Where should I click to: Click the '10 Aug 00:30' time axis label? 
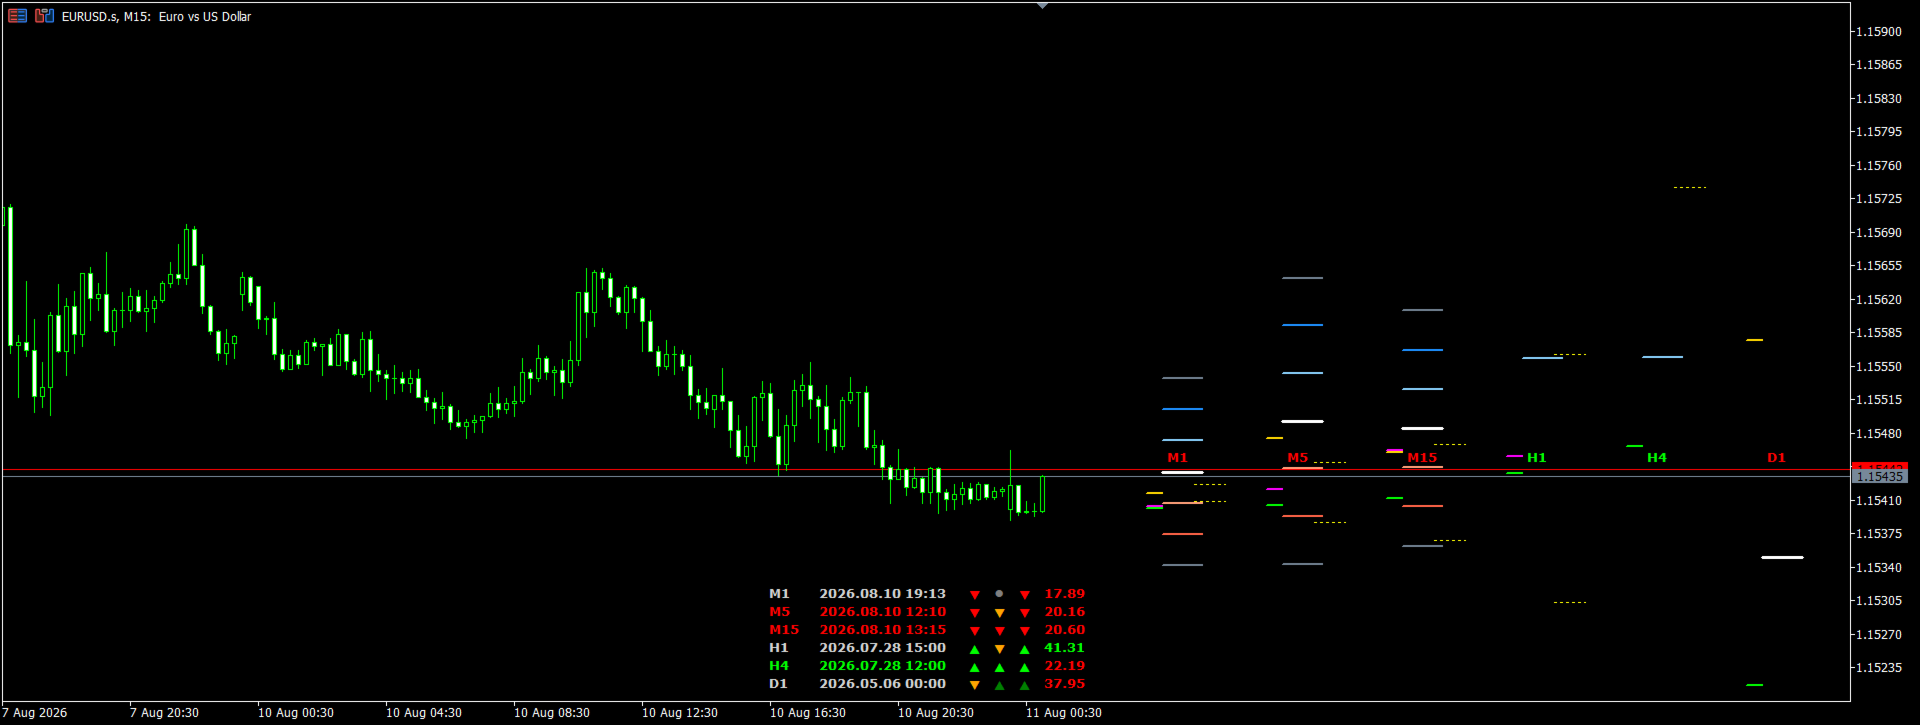click(x=296, y=713)
